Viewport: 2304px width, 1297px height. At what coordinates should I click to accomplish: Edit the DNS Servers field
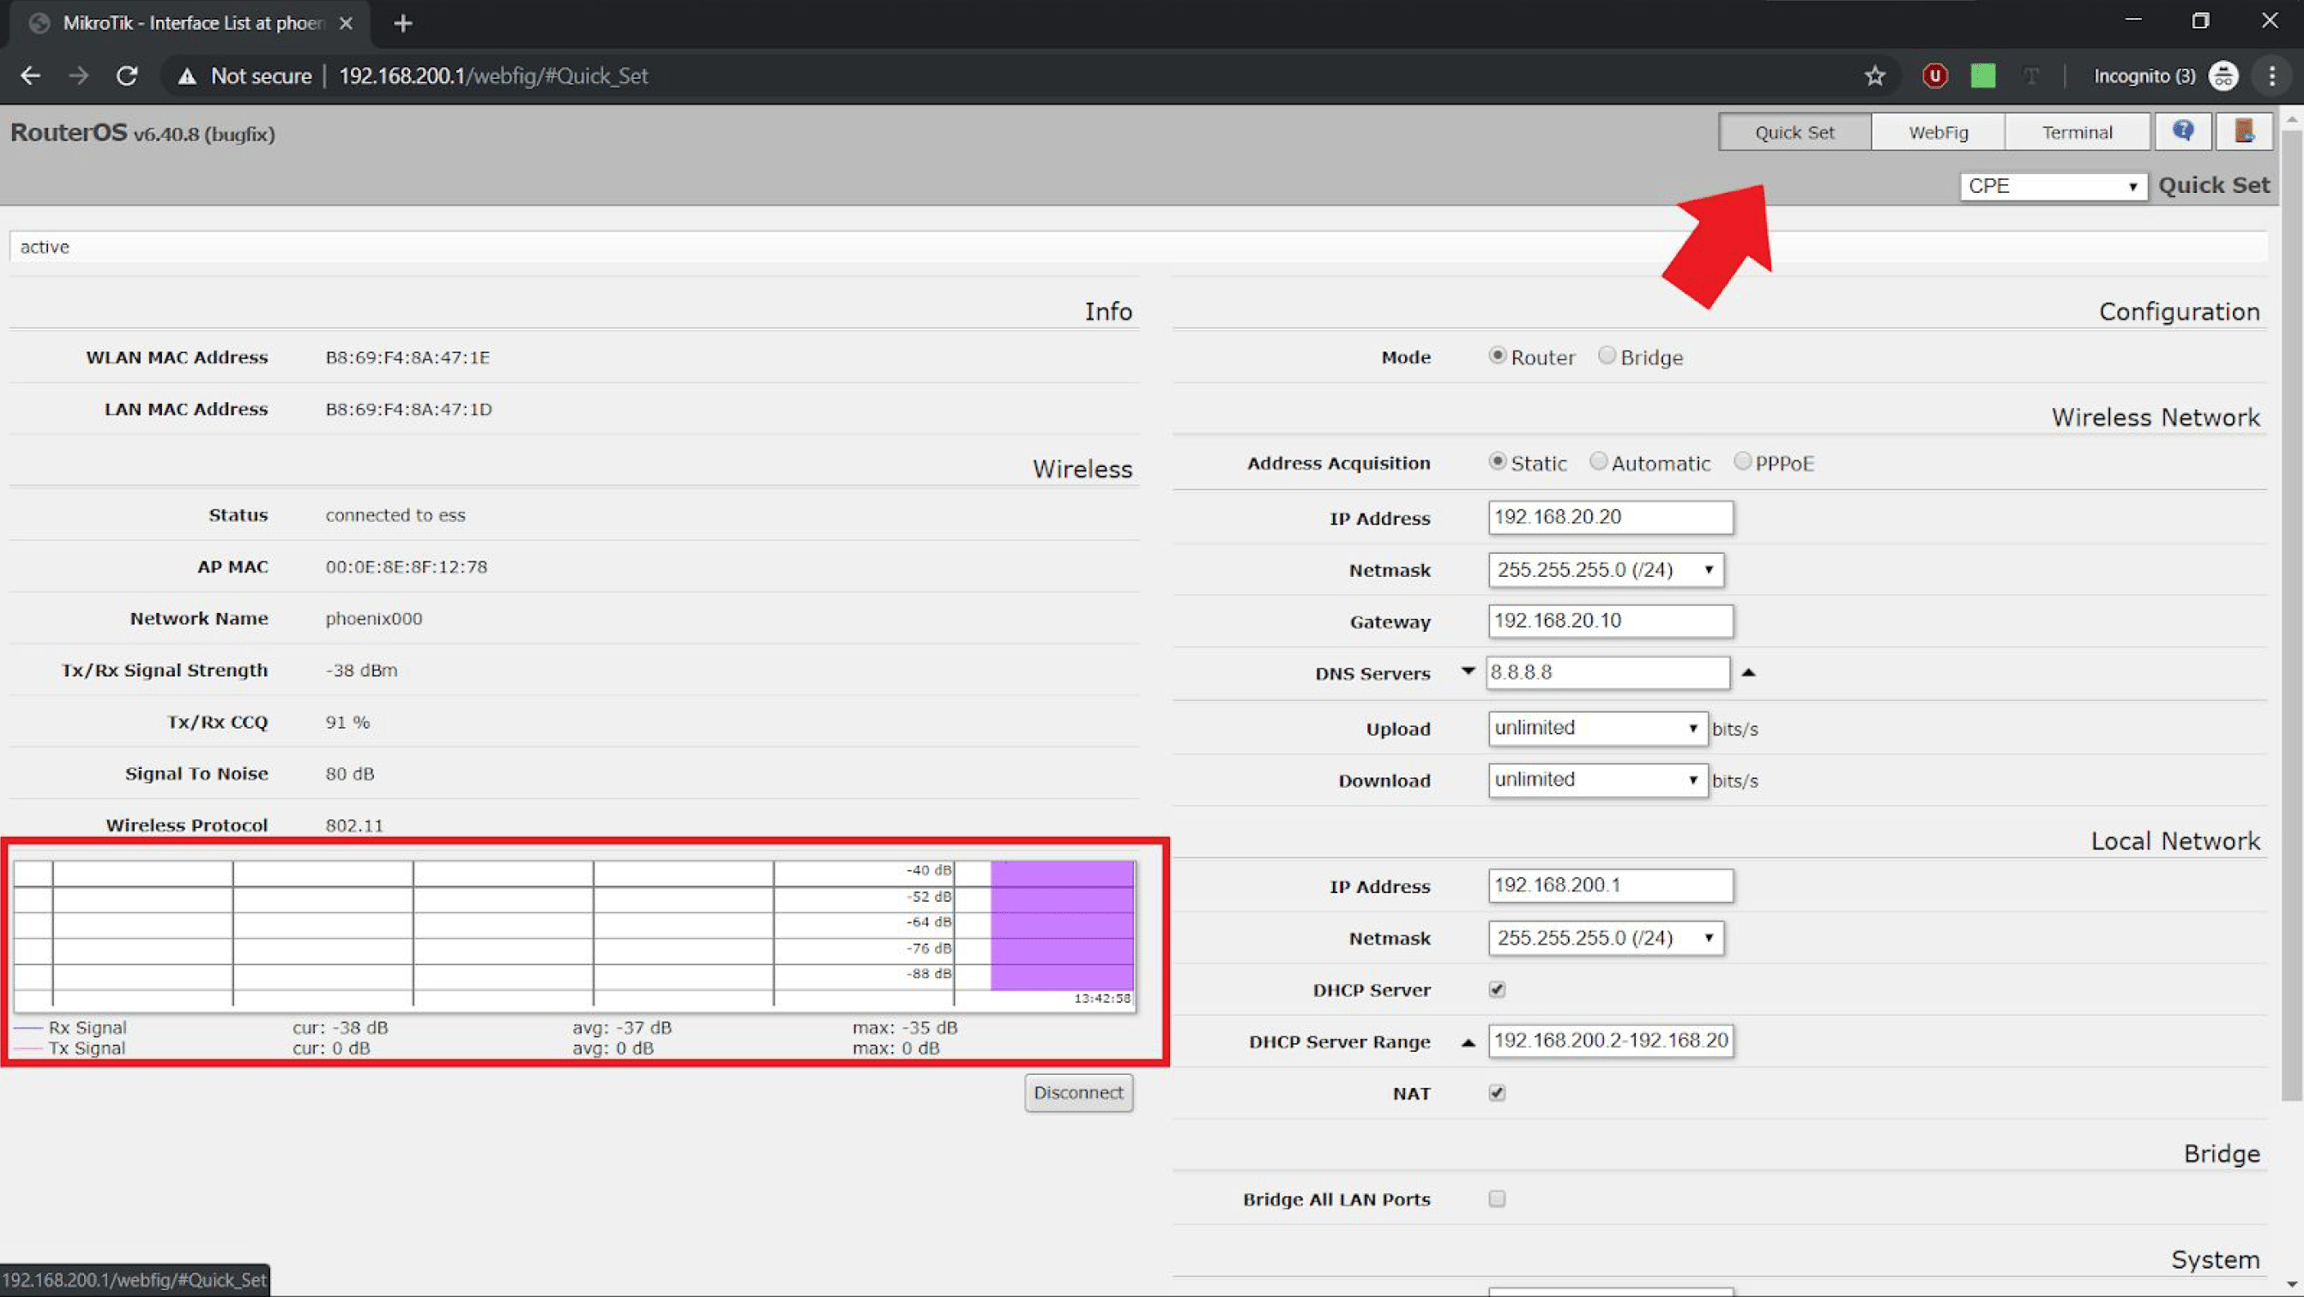point(1607,673)
